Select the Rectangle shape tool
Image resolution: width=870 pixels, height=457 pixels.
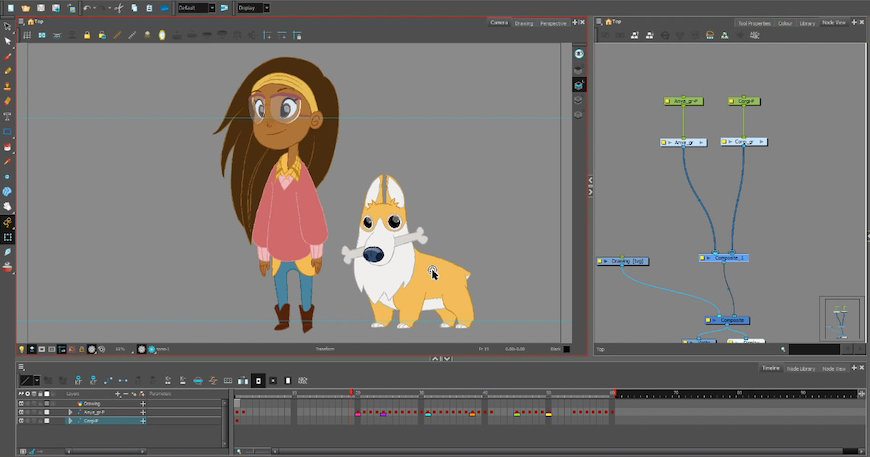[x=7, y=131]
